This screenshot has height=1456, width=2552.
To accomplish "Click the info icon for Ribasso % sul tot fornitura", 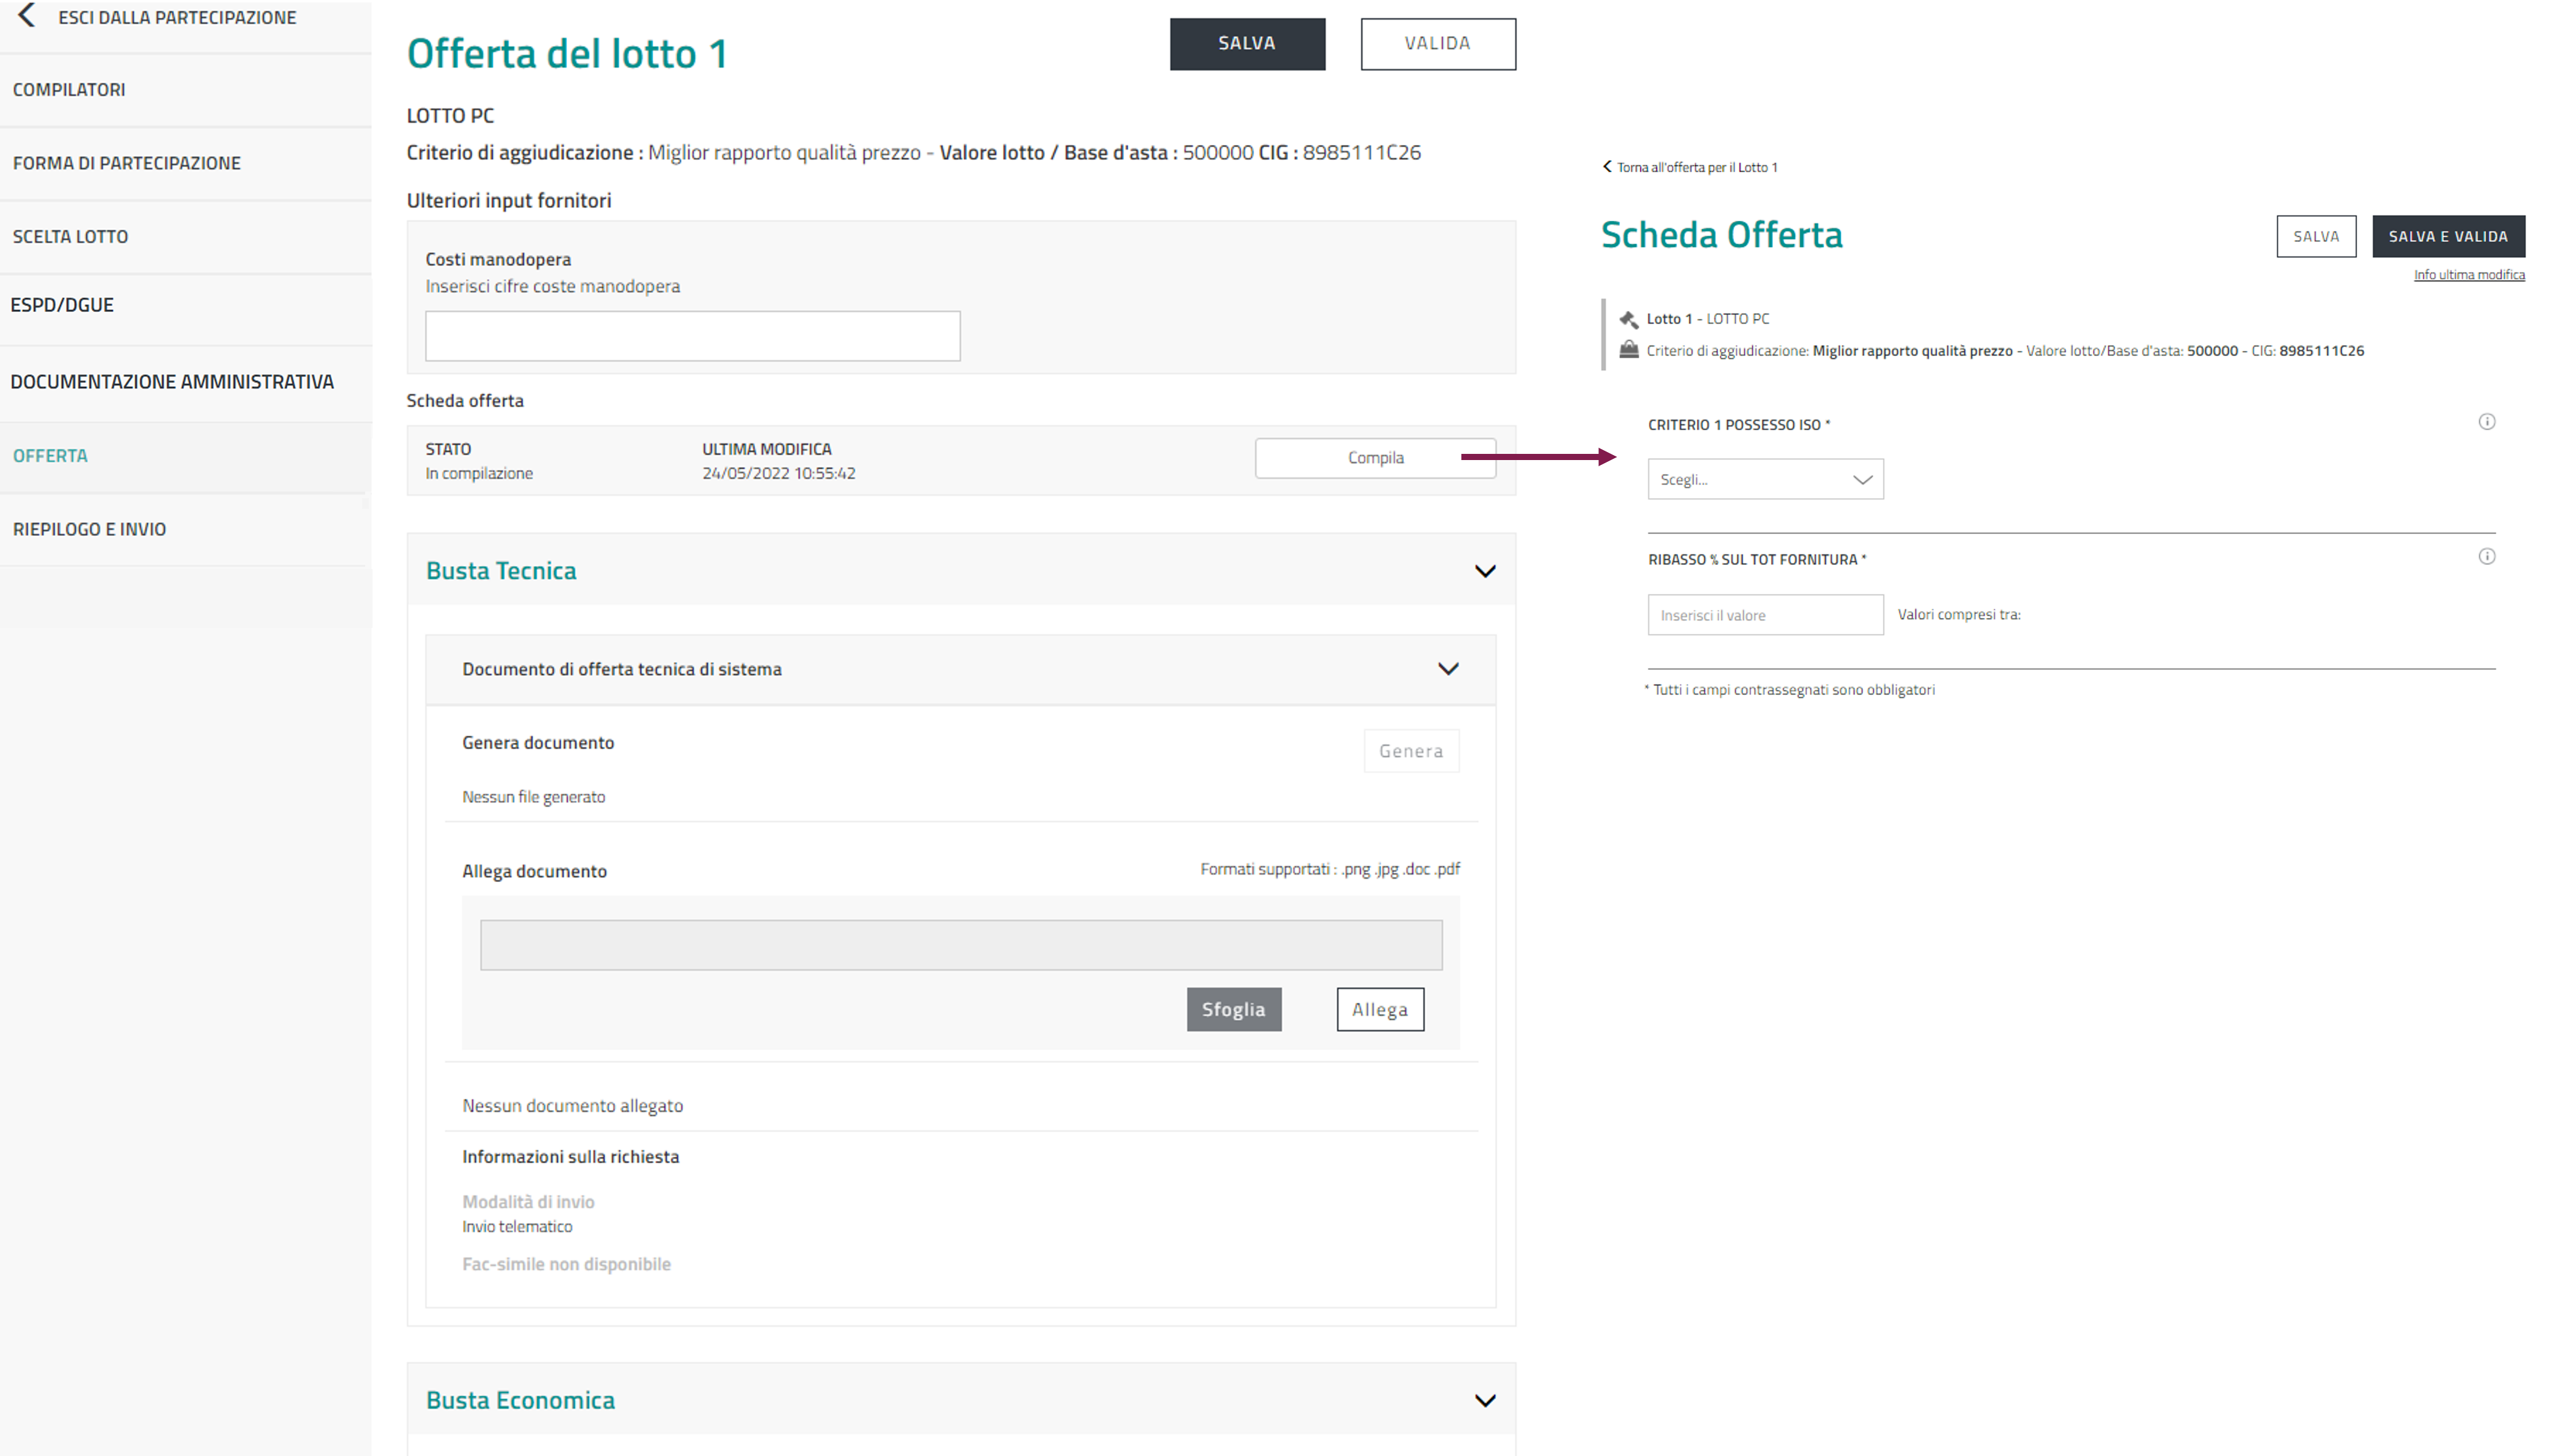I will [x=2486, y=557].
